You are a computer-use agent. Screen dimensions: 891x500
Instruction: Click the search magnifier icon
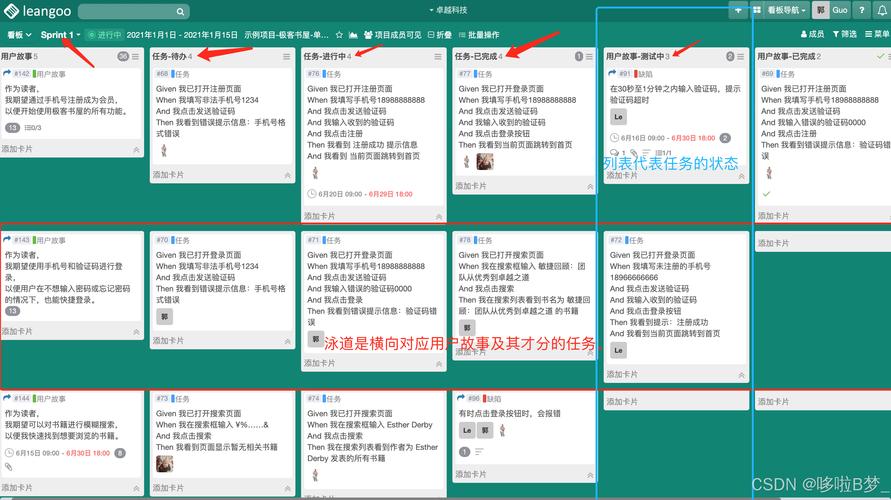180,11
